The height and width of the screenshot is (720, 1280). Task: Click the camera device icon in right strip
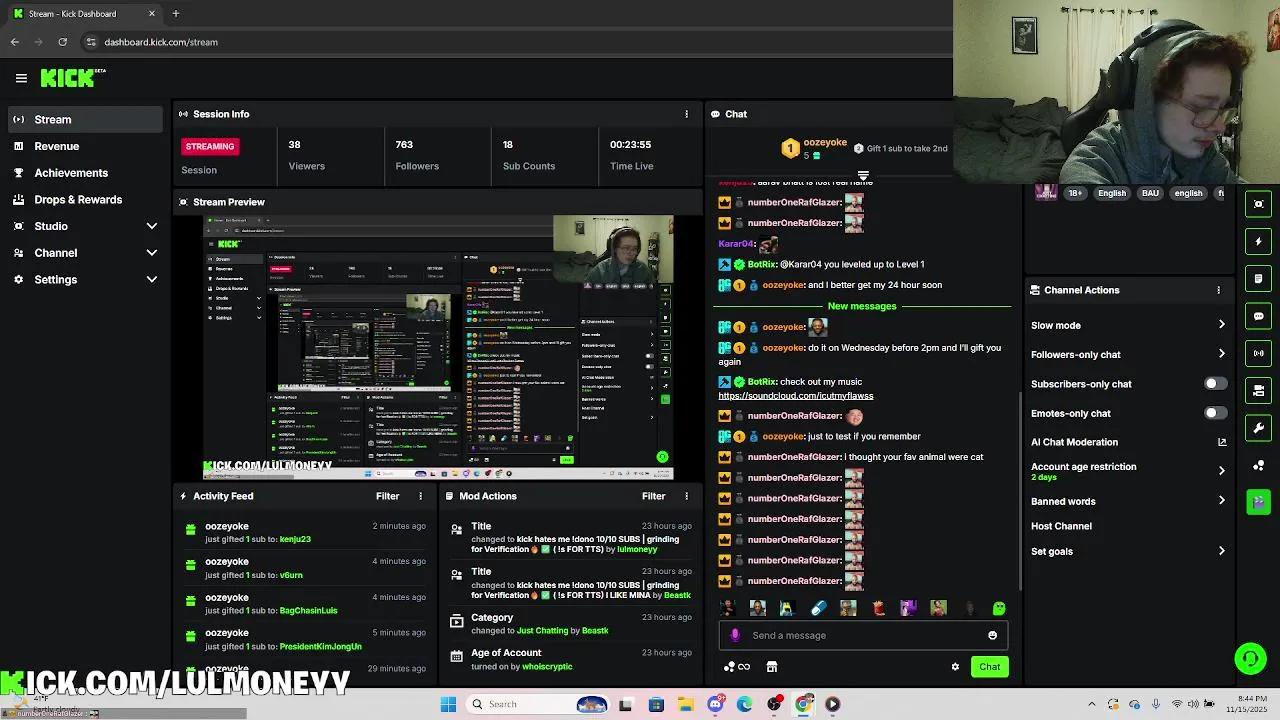[x=1259, y=390]
